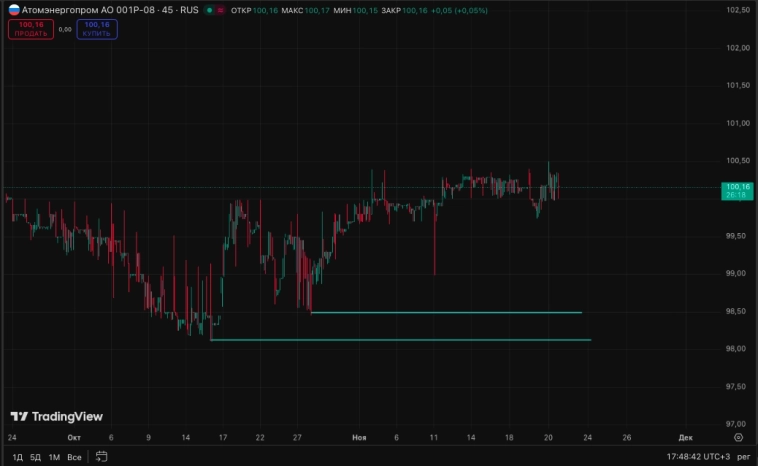Select the 1Д time range
Screen dimensions: 758x466
pos(17,457)
